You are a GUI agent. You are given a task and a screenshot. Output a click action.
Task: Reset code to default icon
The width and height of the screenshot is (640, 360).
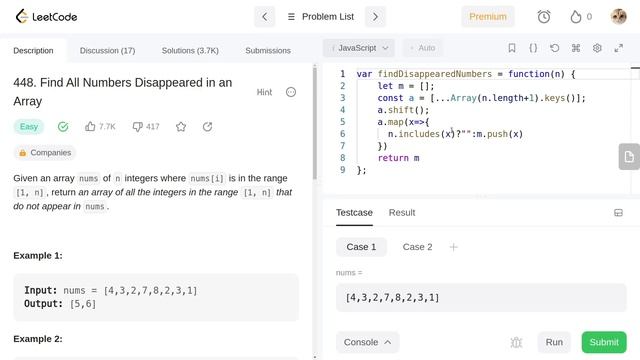(x=554, y=48)
